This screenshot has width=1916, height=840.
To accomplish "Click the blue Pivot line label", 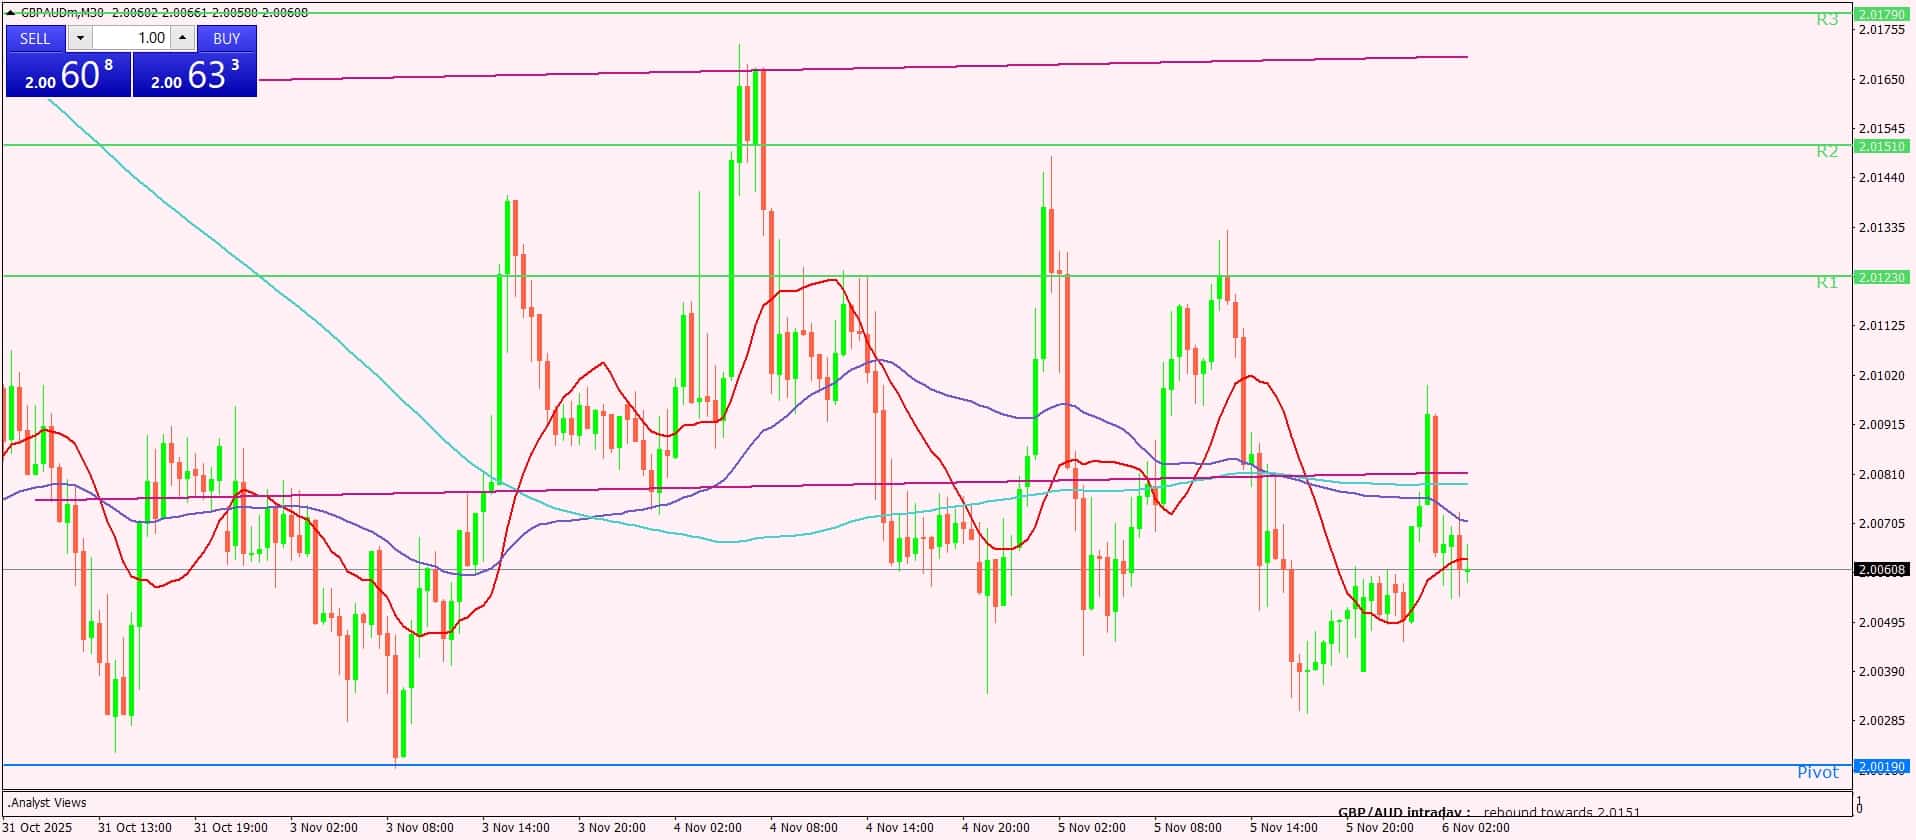I will [1817, 772].
